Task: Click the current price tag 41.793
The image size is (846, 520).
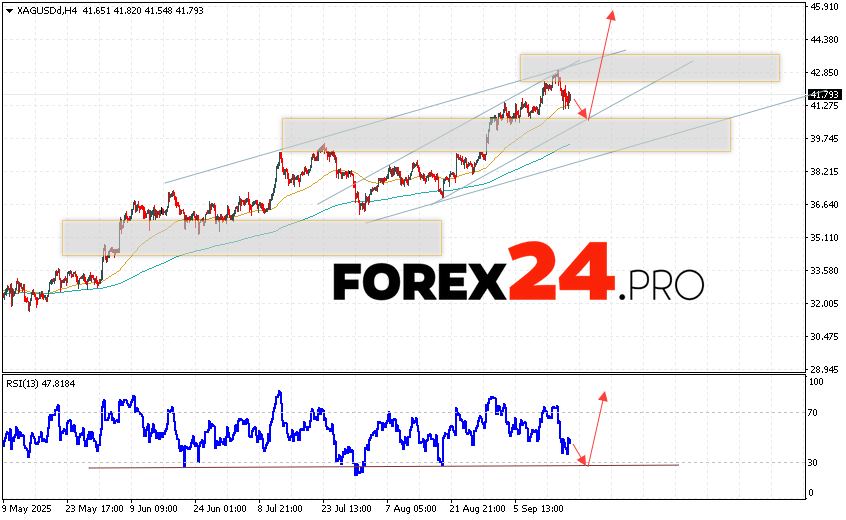Action: tap(824, 94)
